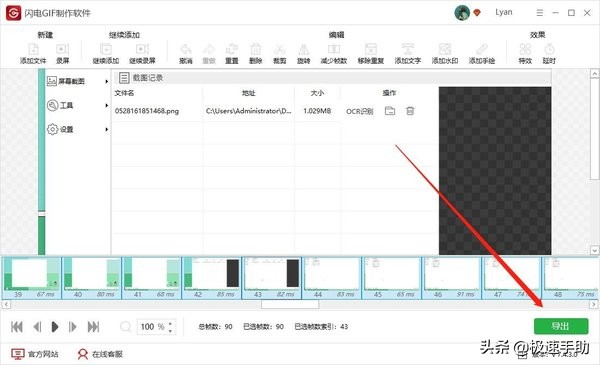Click timeline scrollbar left arrow
600x365 pixels.
point(6,305)
